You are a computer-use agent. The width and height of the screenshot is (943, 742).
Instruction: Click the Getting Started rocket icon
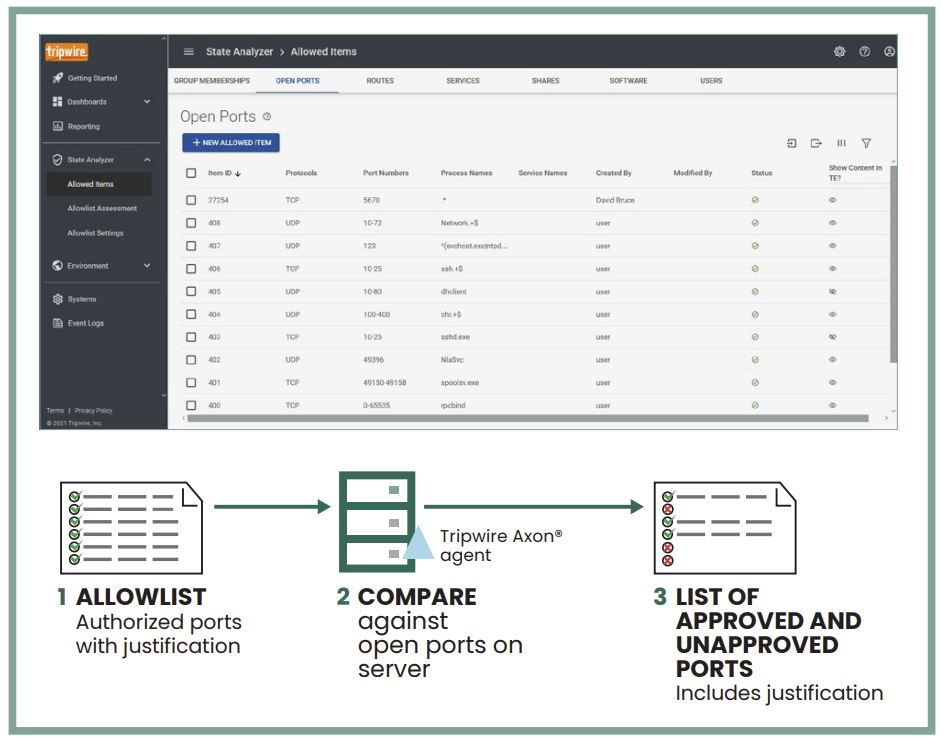(x=58, y=78)
